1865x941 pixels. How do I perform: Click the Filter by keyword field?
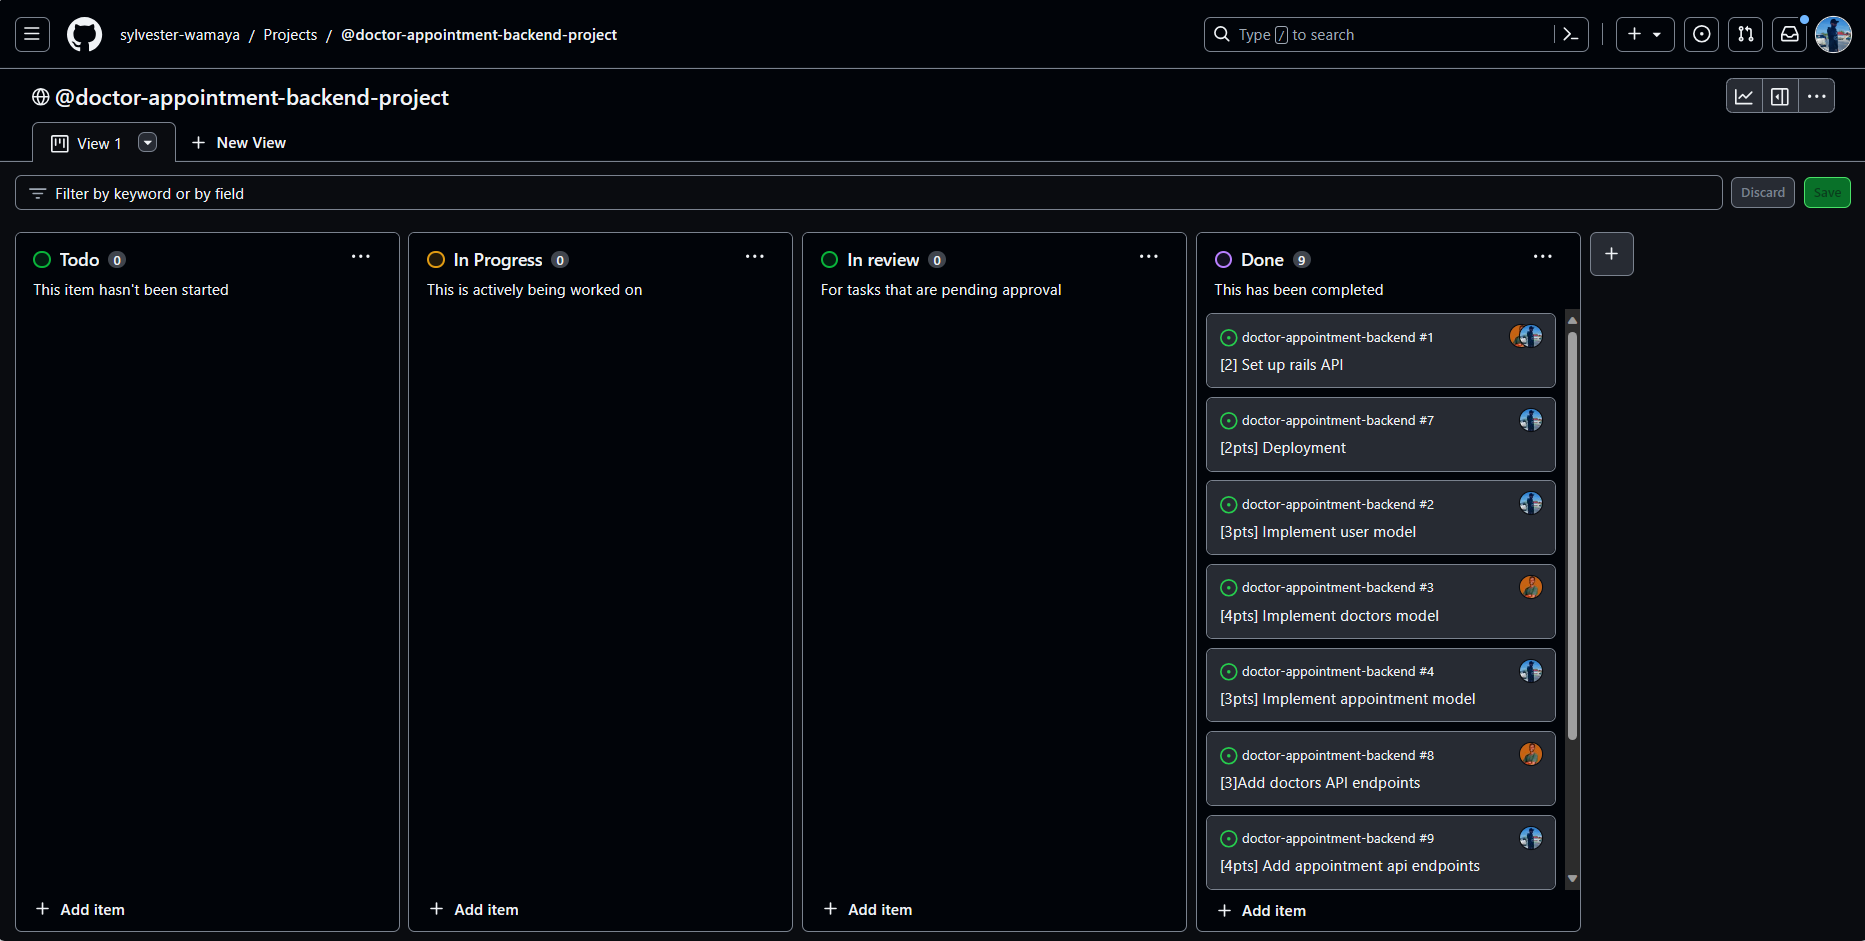pos(400,193)
